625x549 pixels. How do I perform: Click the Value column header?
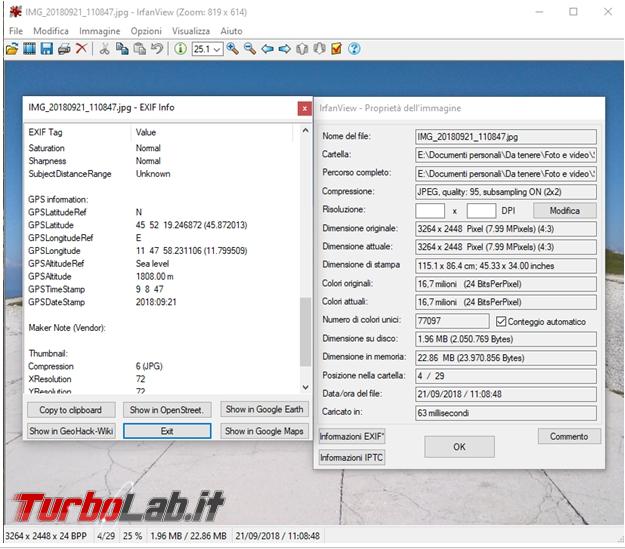213,132
